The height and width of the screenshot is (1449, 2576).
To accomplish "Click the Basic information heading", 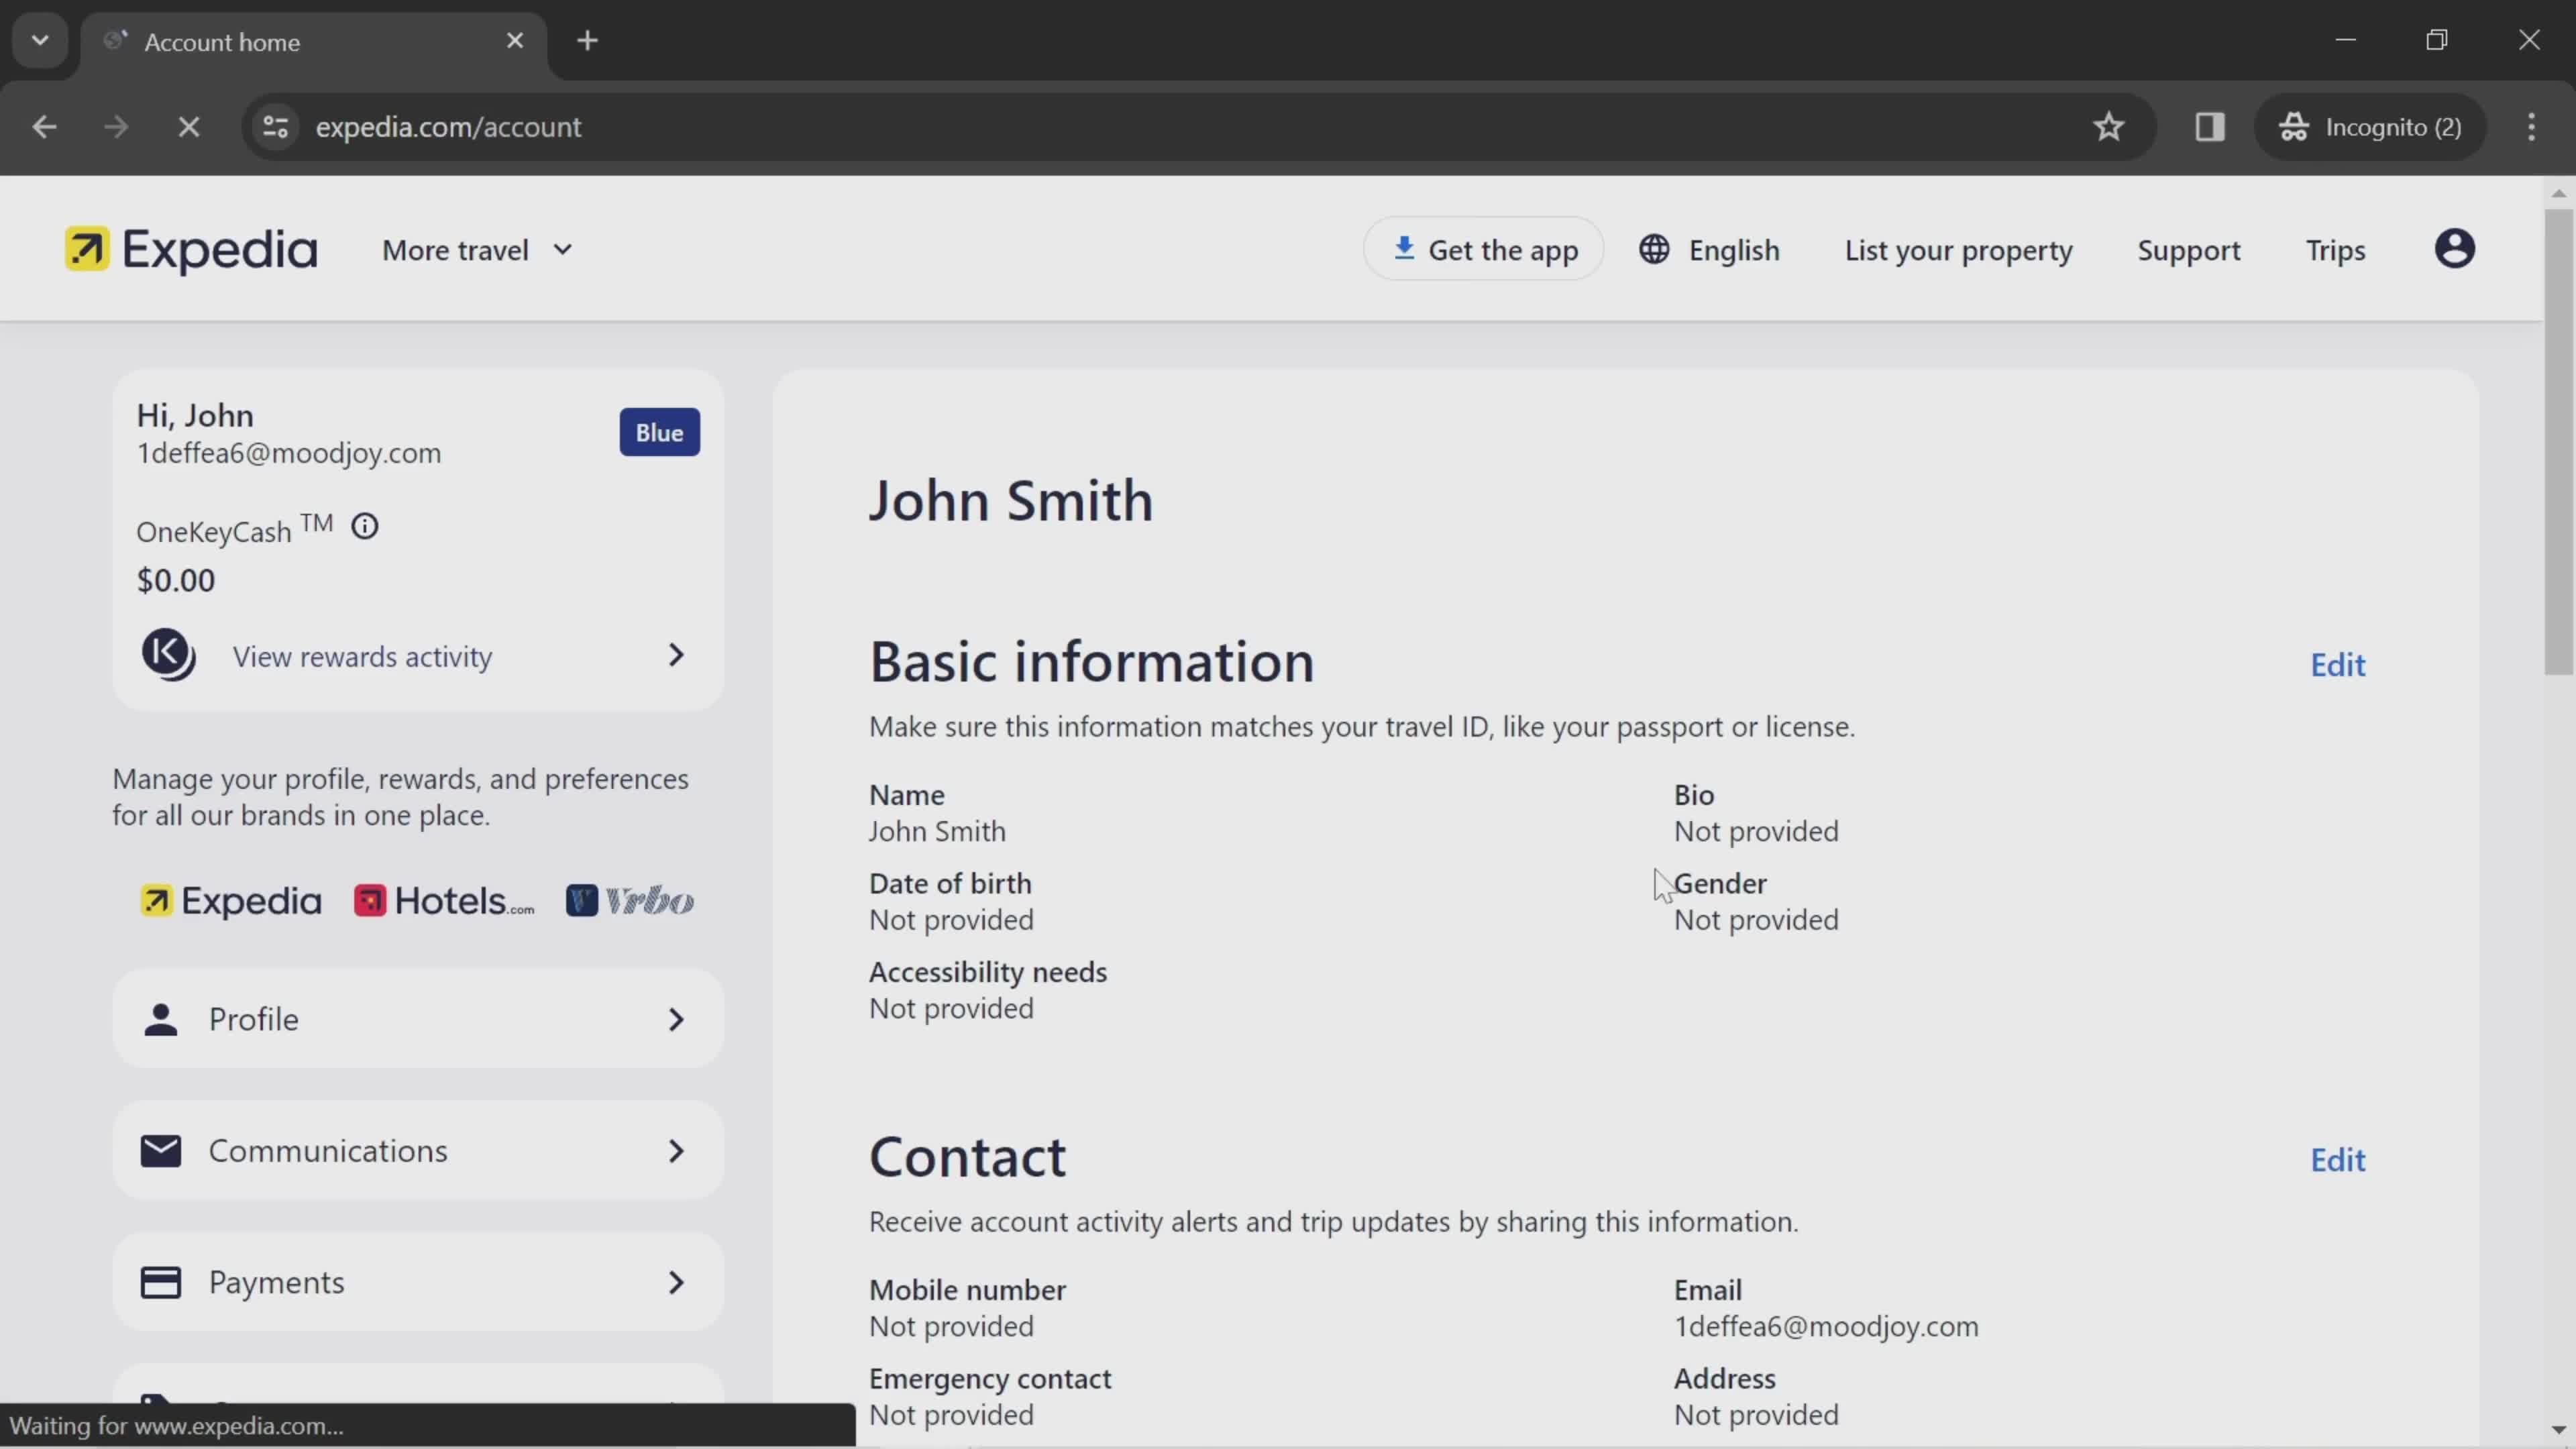I will 1091,662.
